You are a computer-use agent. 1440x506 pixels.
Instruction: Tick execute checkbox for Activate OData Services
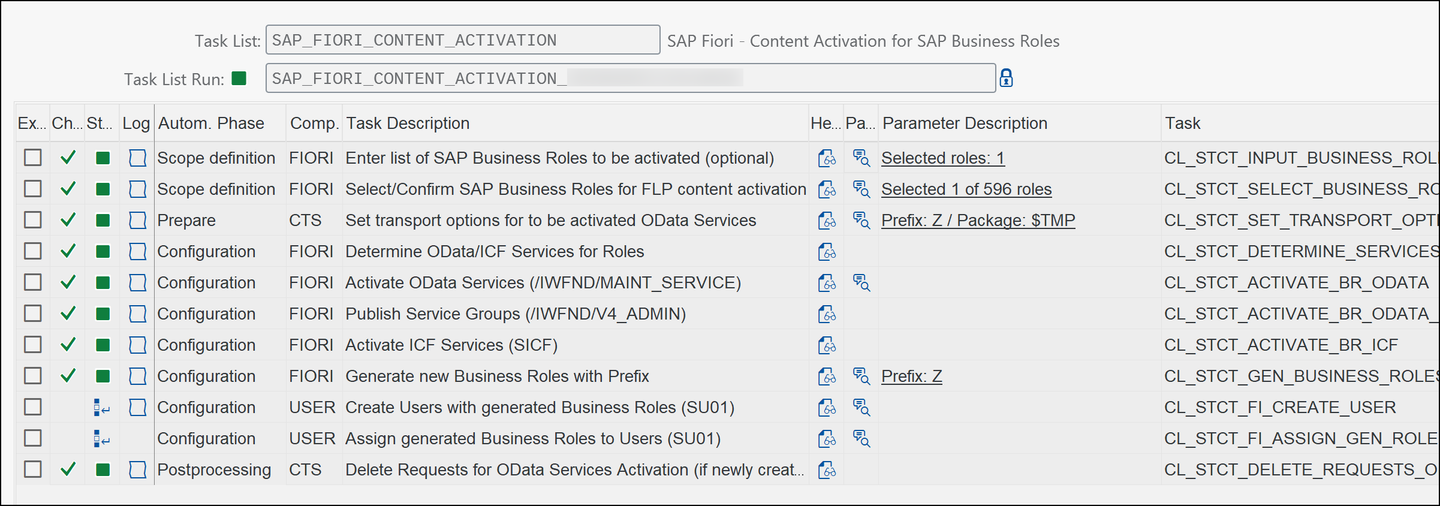click(33, 282)
